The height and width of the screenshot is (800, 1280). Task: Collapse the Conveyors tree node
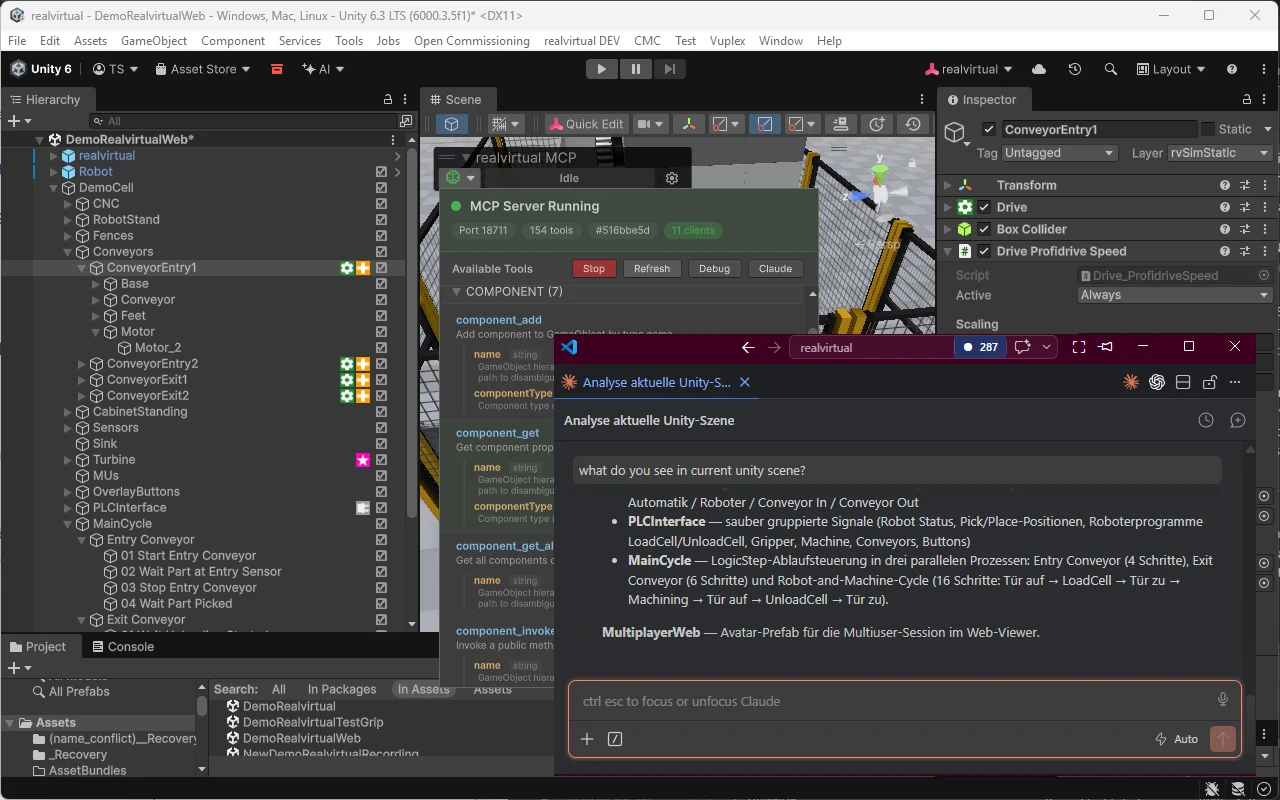pos(68,252)
